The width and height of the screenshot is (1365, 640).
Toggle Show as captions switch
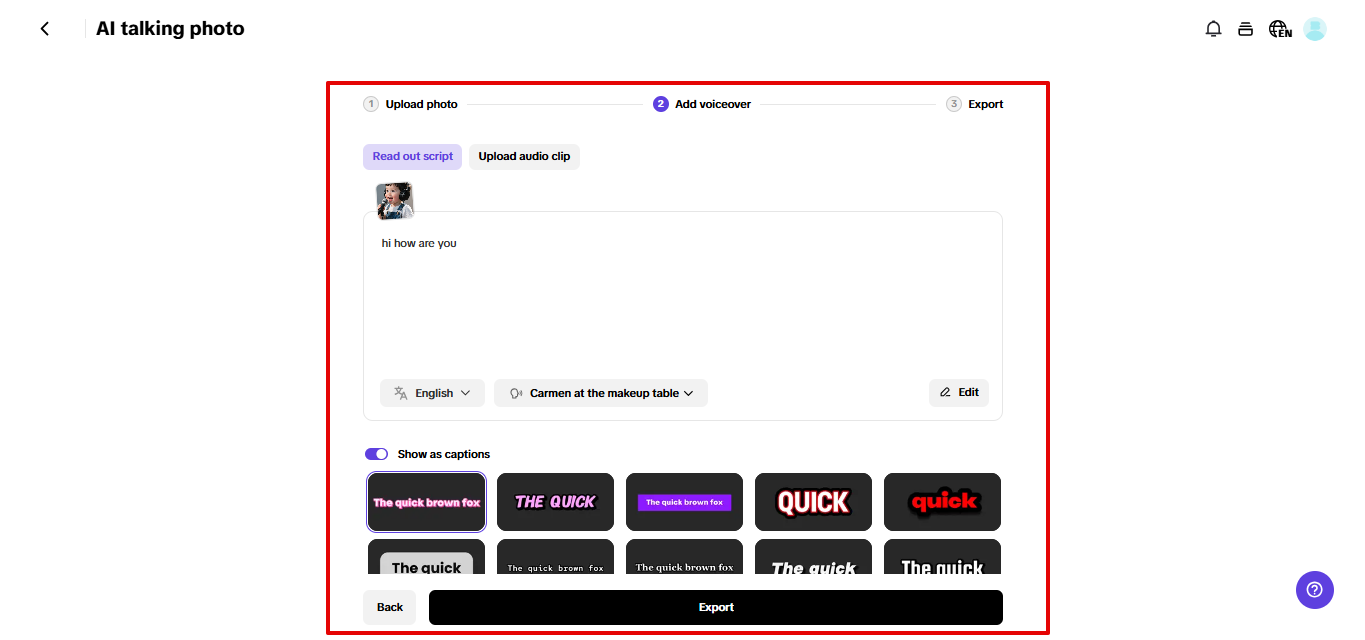pos(376,454)
